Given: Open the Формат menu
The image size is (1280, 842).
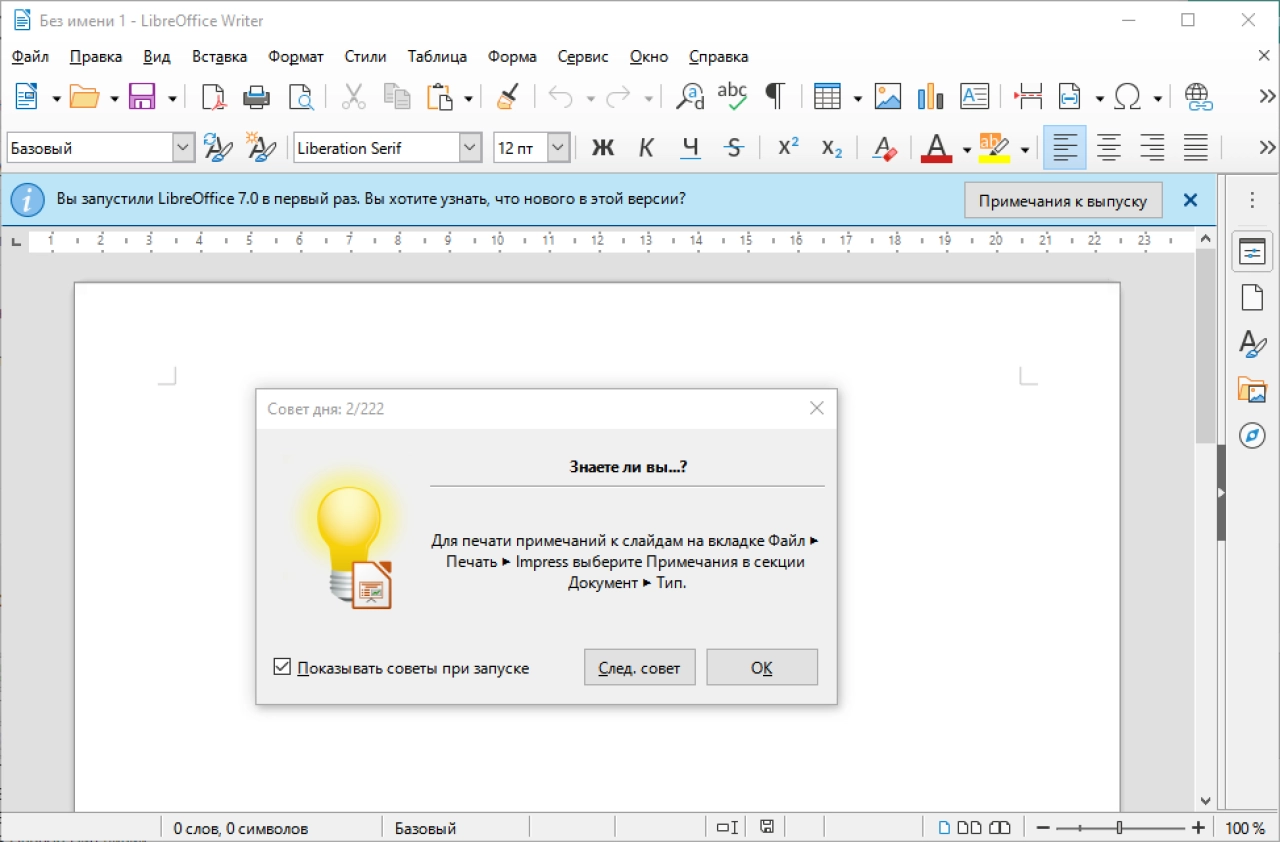Looking at the screenshot, I should pyautogui.click(x=296, y=56).
